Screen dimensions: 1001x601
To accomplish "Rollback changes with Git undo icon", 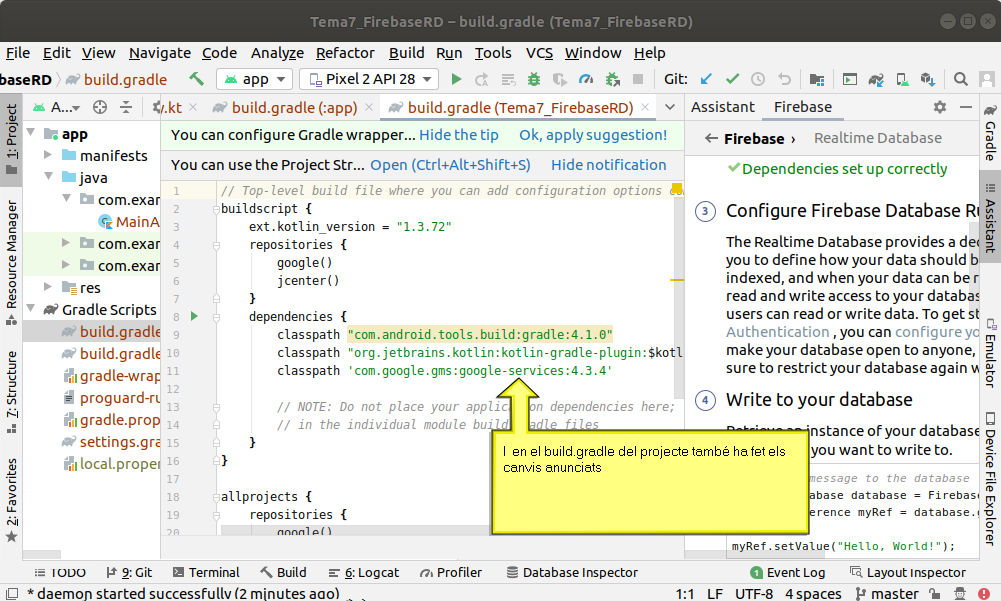I will tap(784, 79).
